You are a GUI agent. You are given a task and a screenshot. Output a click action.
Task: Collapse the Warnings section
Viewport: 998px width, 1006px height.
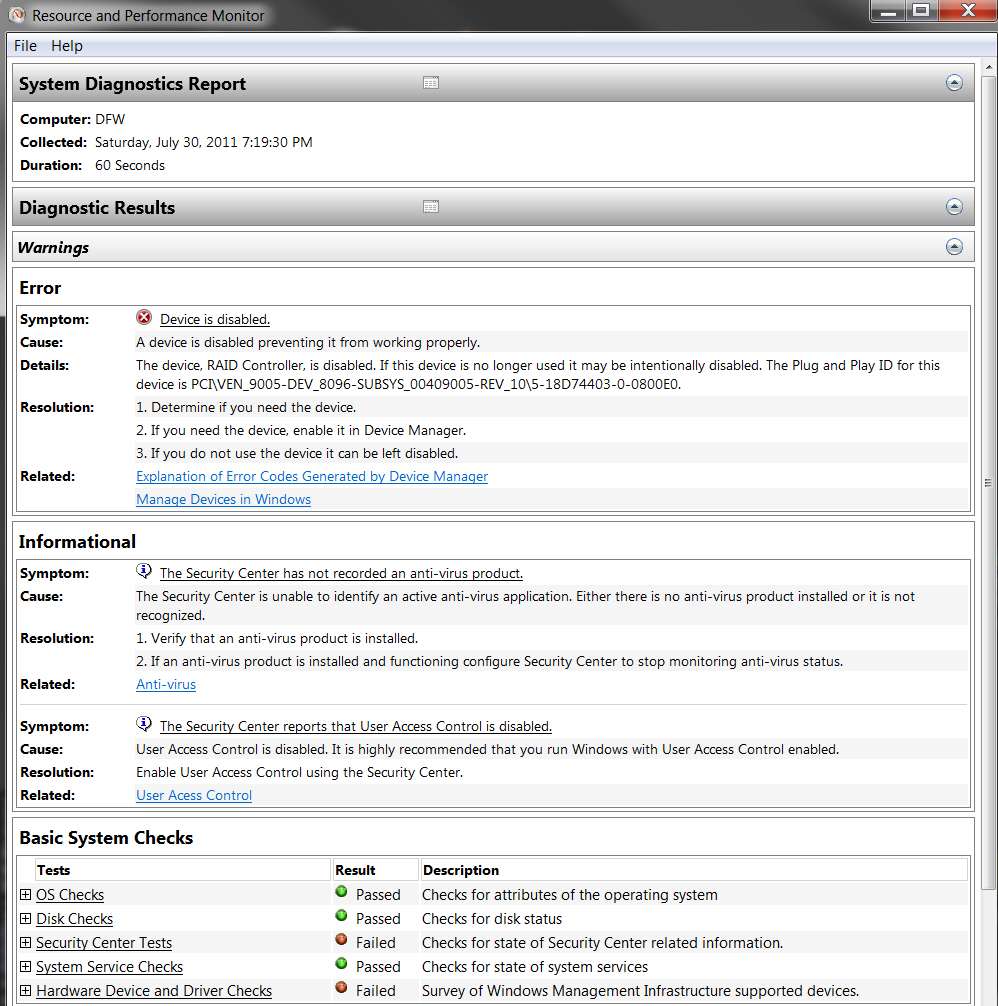954,247
